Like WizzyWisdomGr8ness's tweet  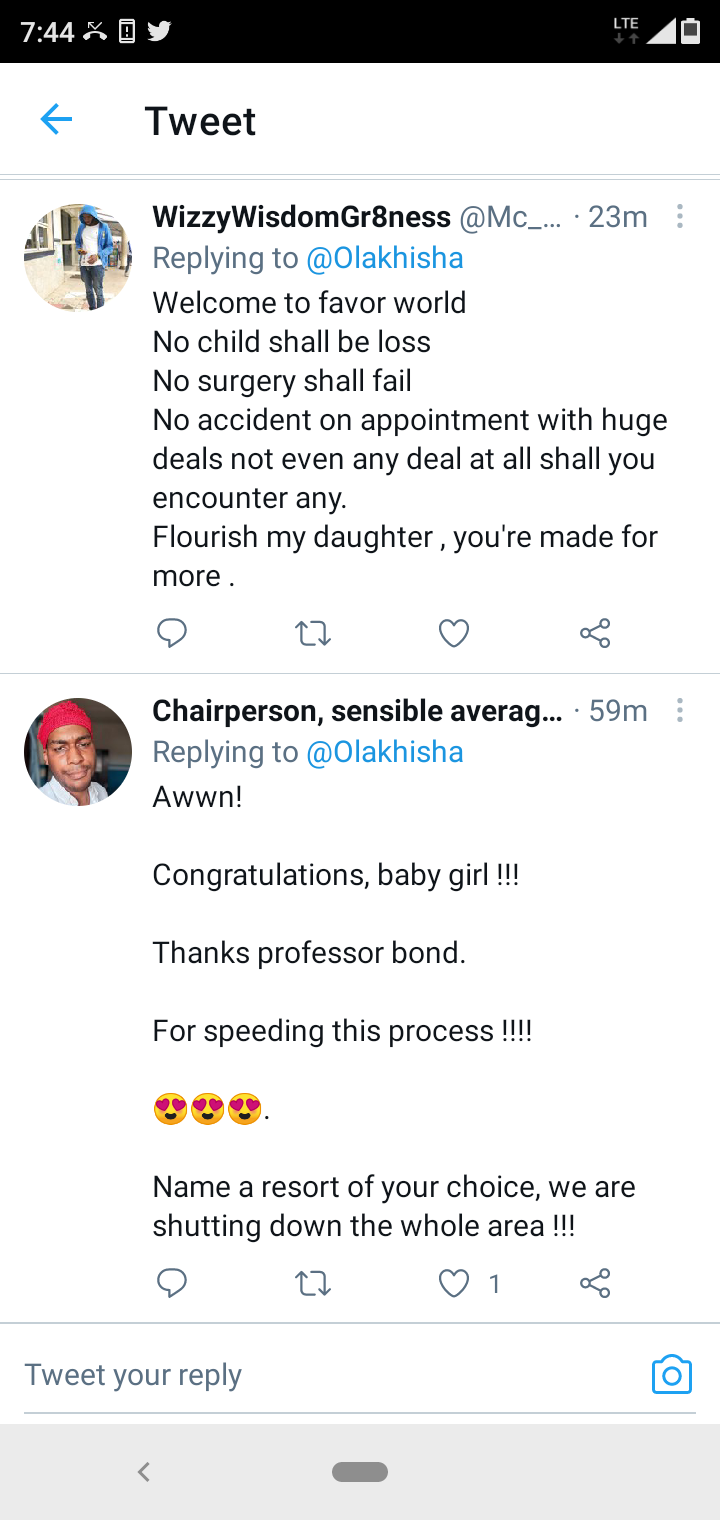pyautogui.click(x=454, y=633)
